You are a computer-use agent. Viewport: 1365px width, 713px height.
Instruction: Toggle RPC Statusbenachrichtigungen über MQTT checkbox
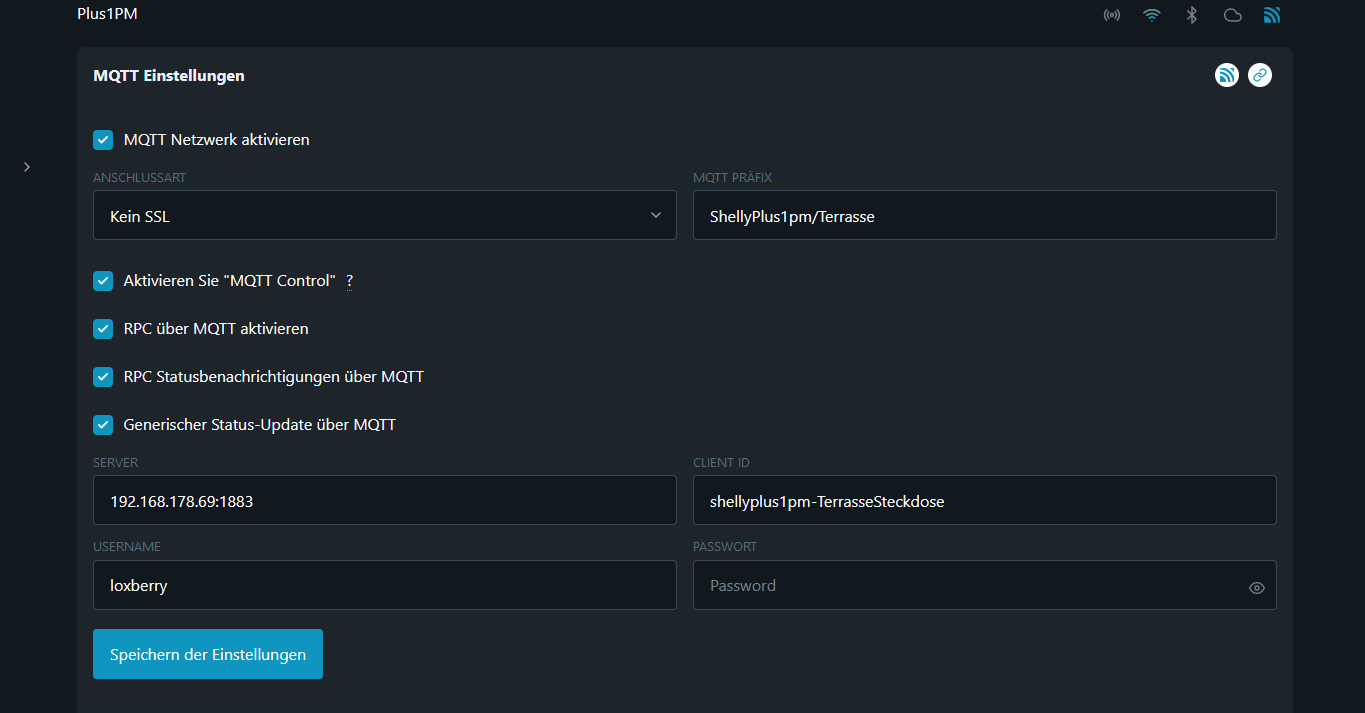coord(103,377)
